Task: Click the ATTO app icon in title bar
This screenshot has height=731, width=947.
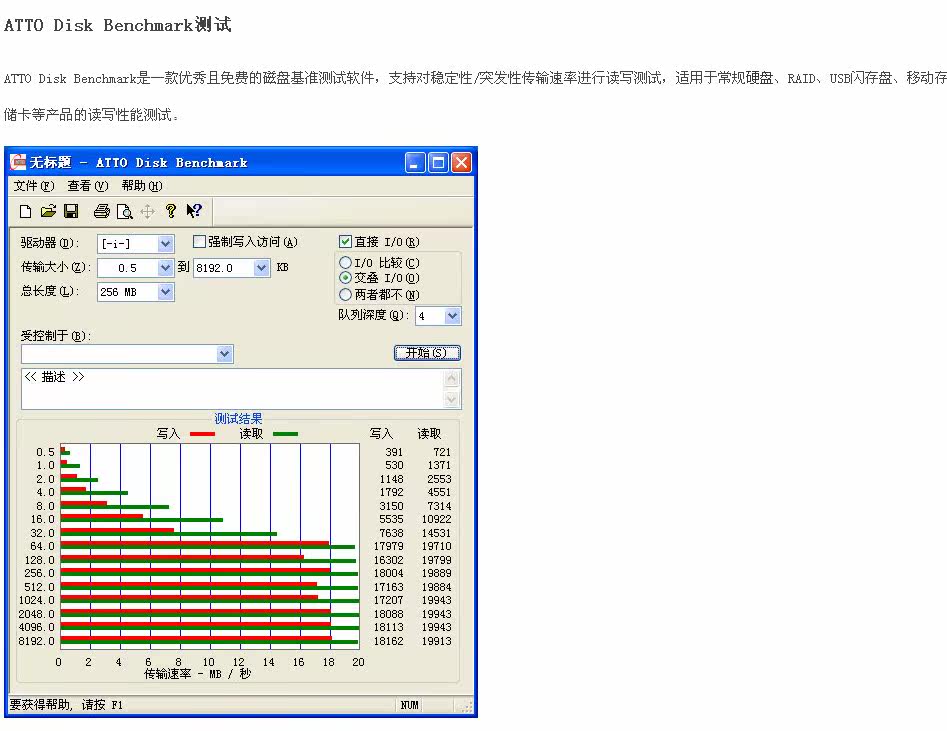Action: [18, 162]
